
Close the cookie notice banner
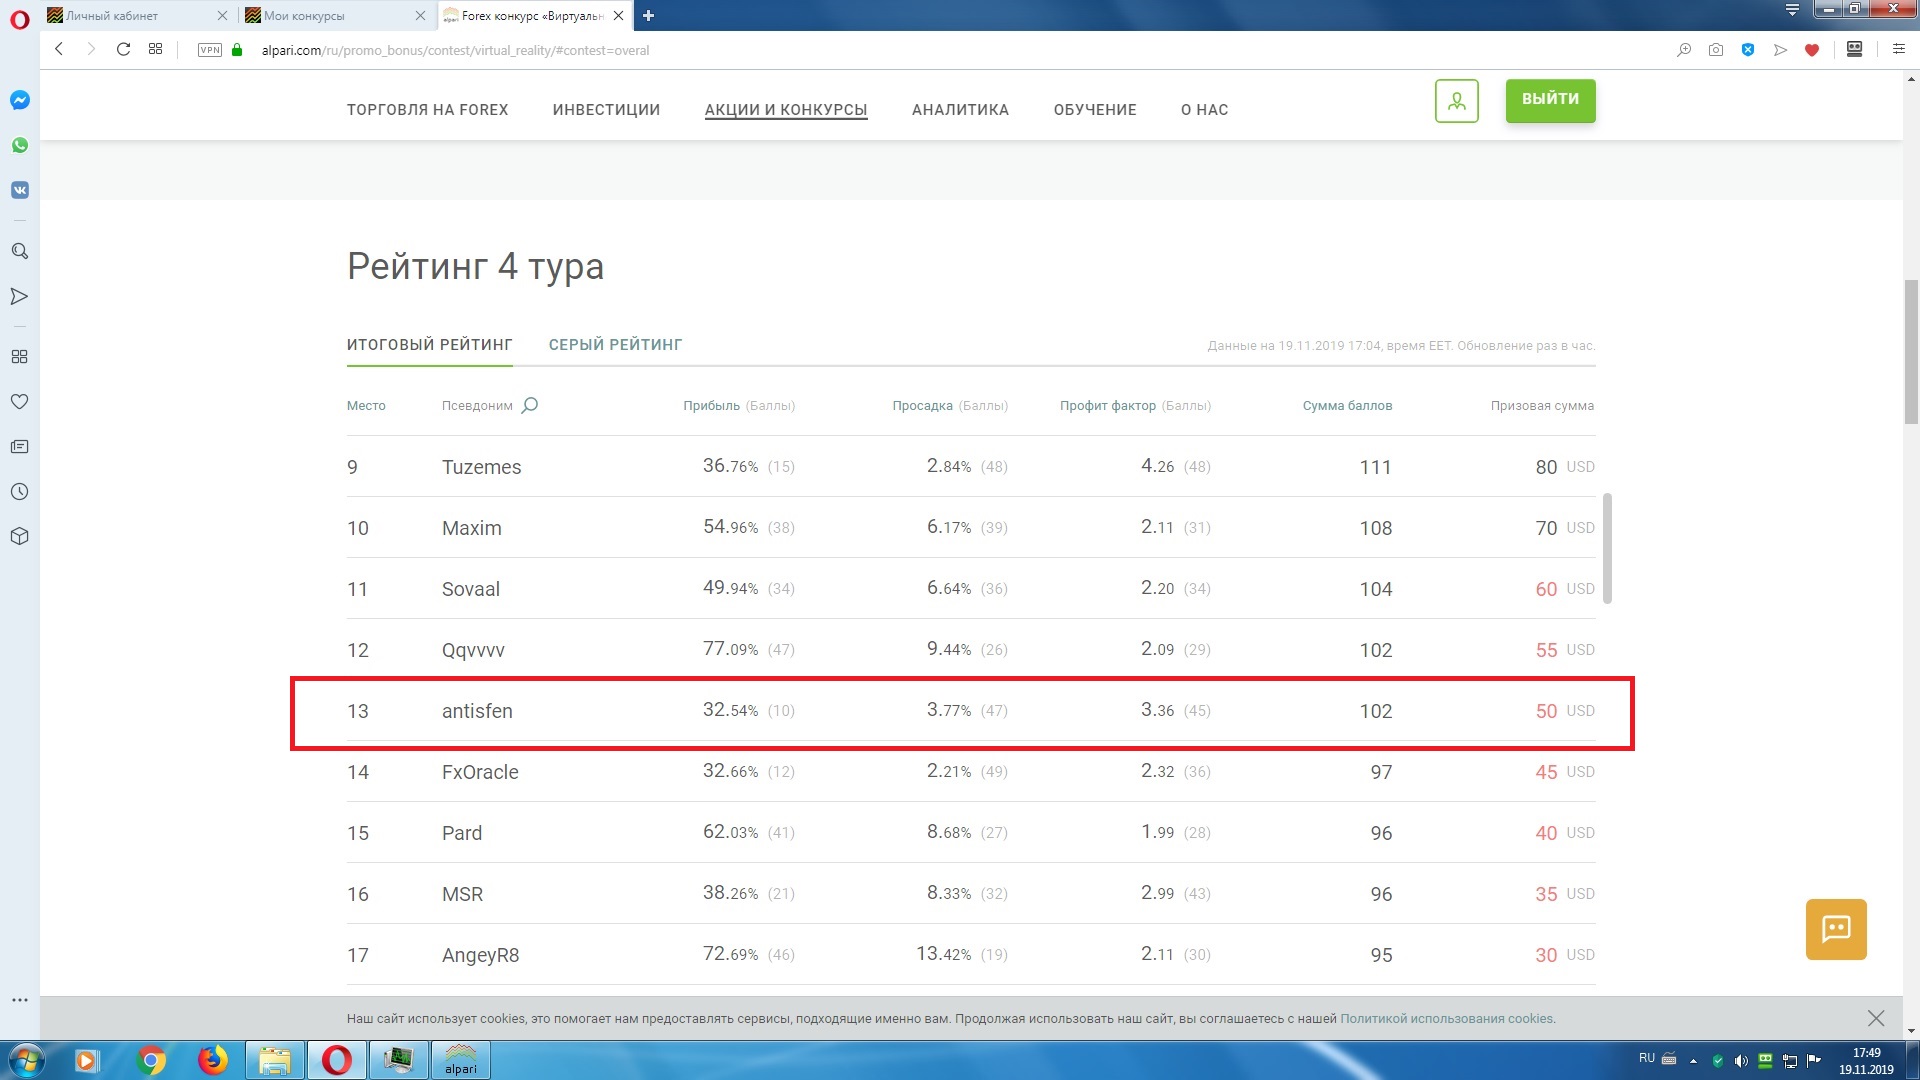(x=1875, y=1018)
